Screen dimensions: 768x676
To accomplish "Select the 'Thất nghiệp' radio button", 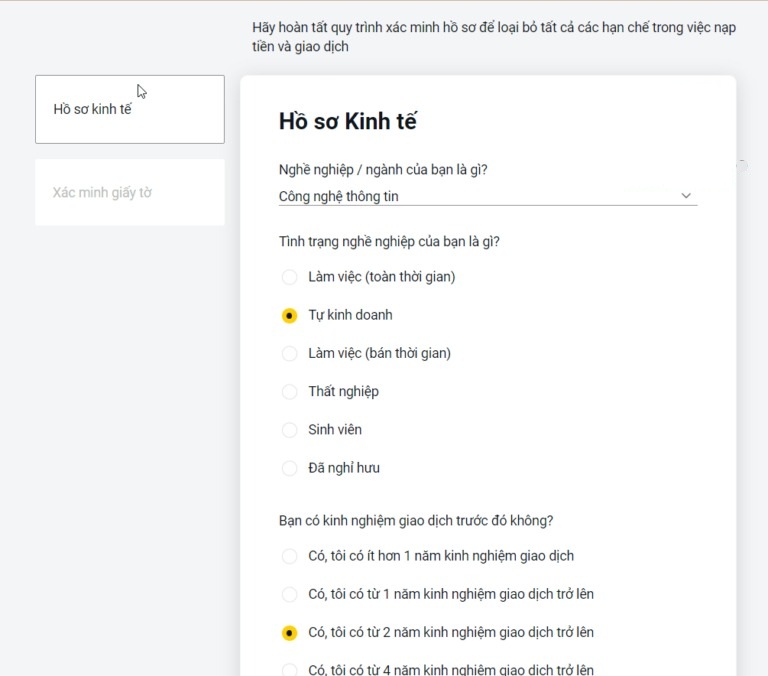I will 290,391.
